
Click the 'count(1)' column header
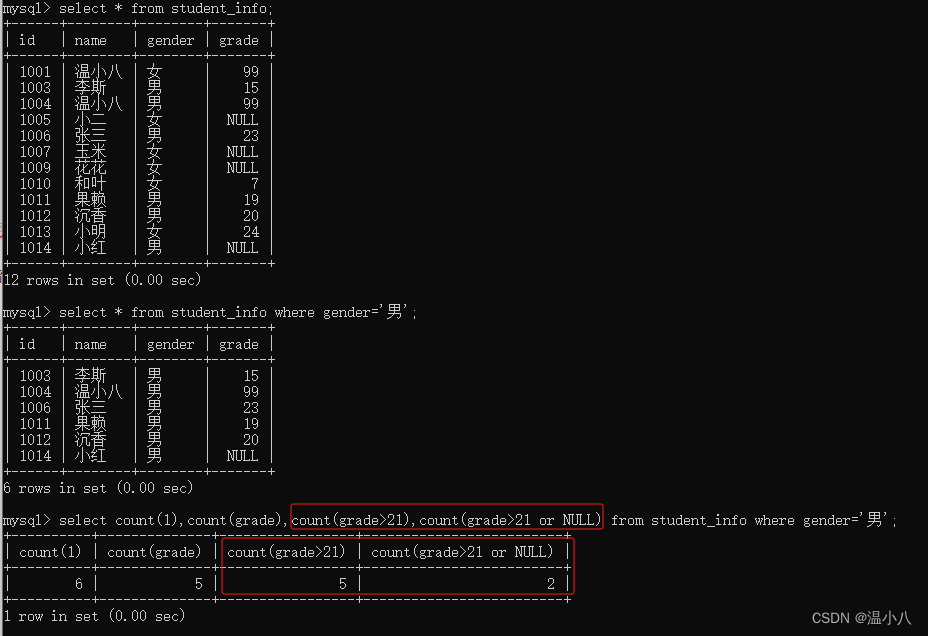click(x=50, y=552)
